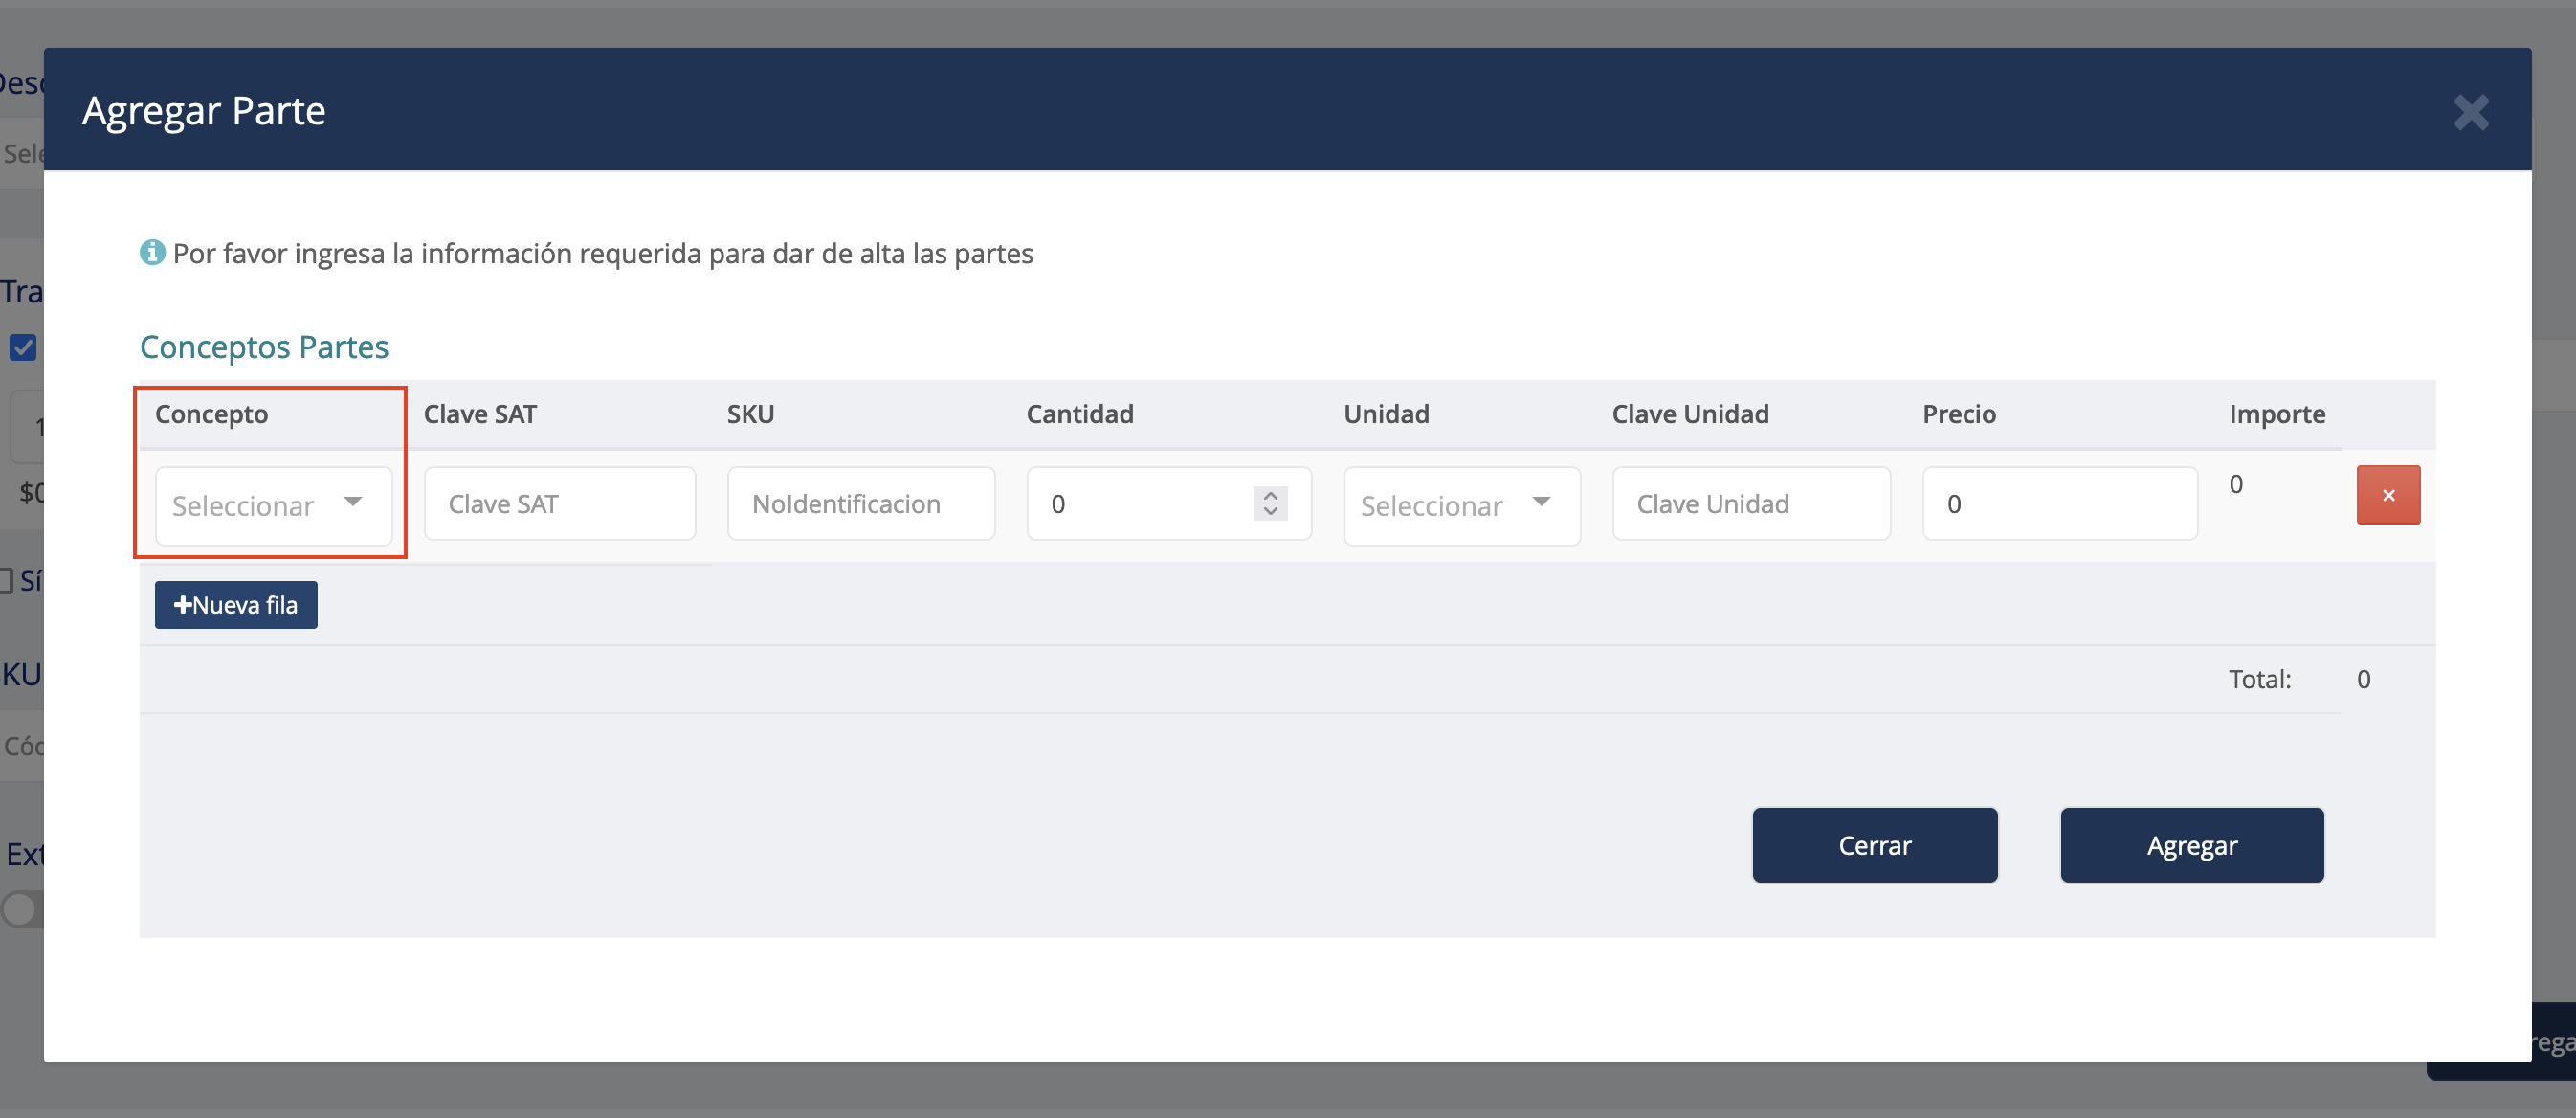Click the Concepto column header
Viewport: 2576px width, 1118px height.
(x=212, y=414)
